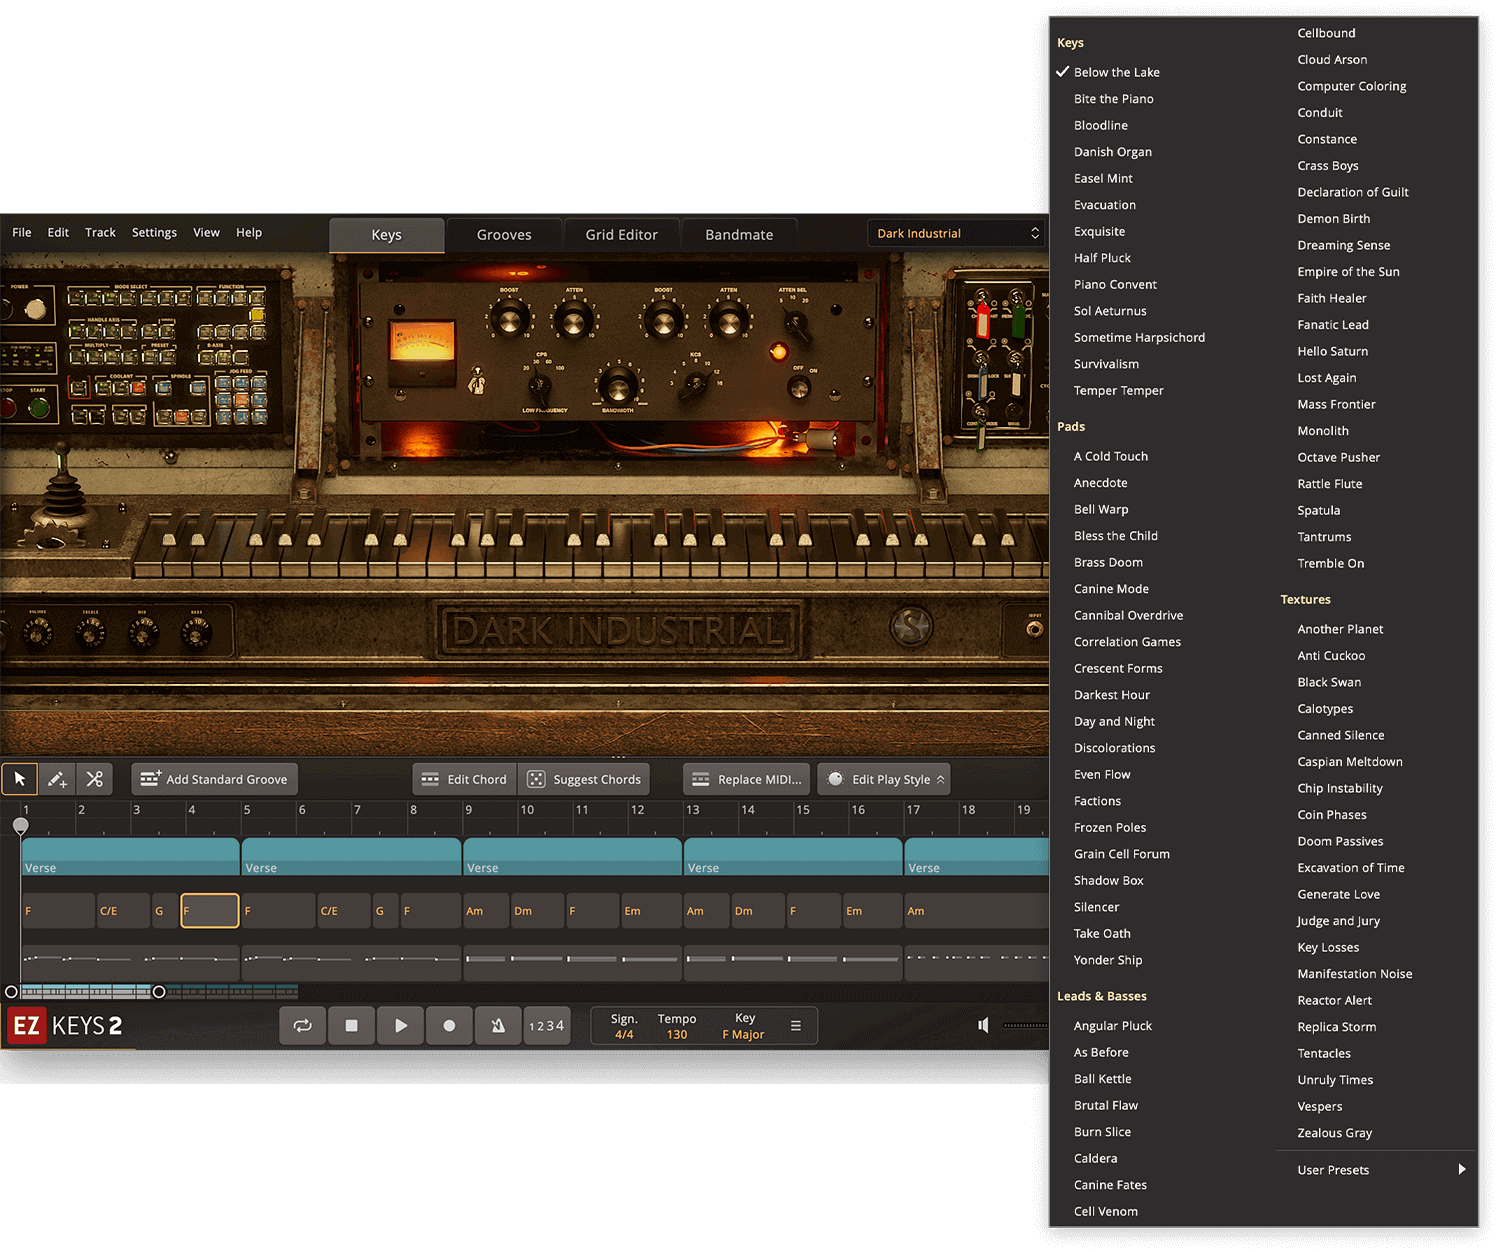Screen dimensions: 1500x1252
Task: Choose the Zealous Gray preset
Action: [1334, 1134]
